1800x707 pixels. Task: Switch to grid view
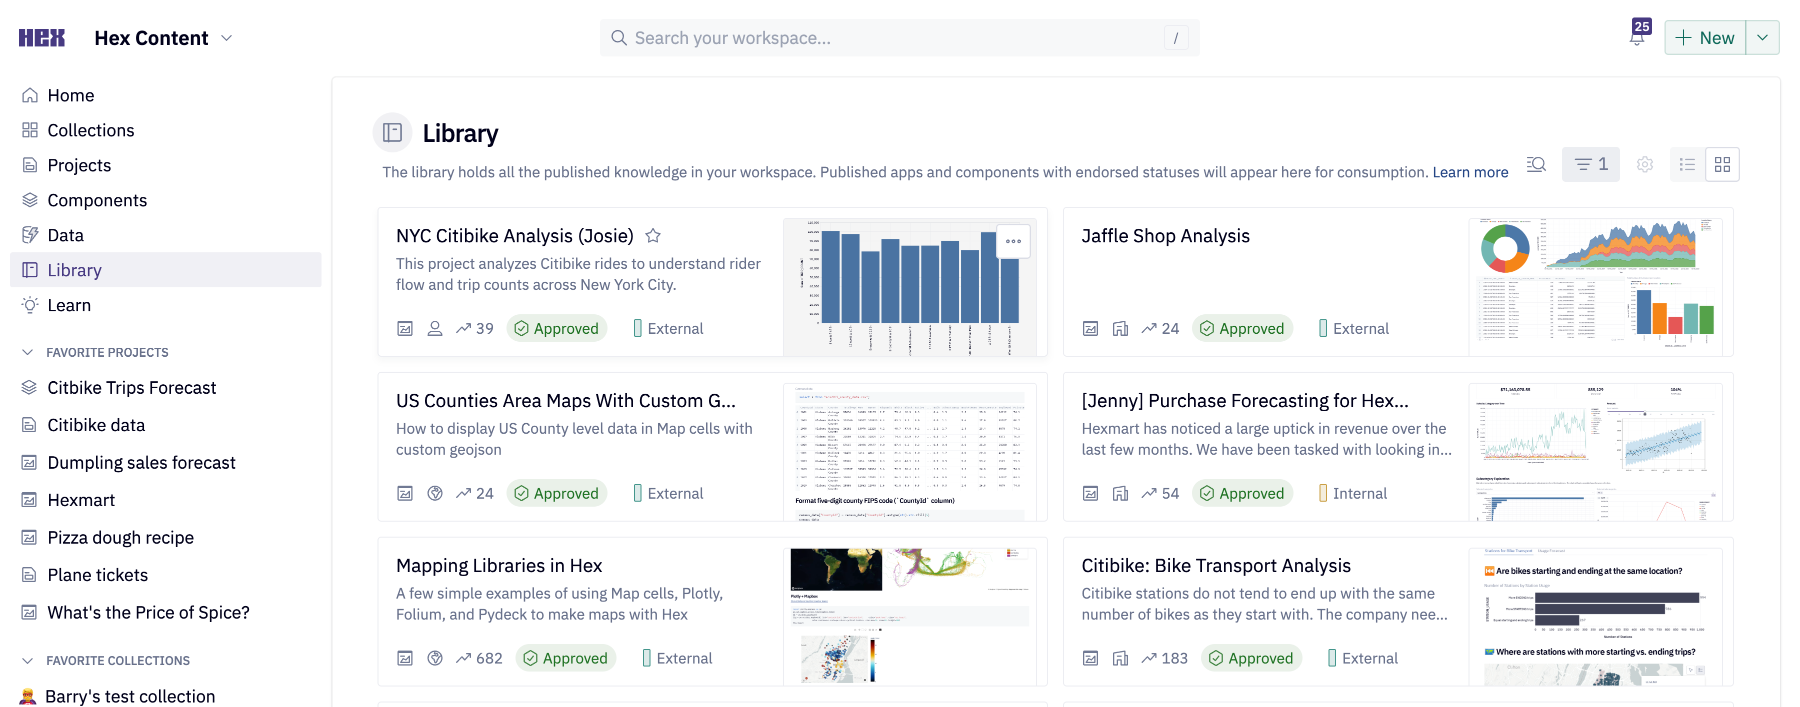pyautogui.click(x=1722, y=164)
